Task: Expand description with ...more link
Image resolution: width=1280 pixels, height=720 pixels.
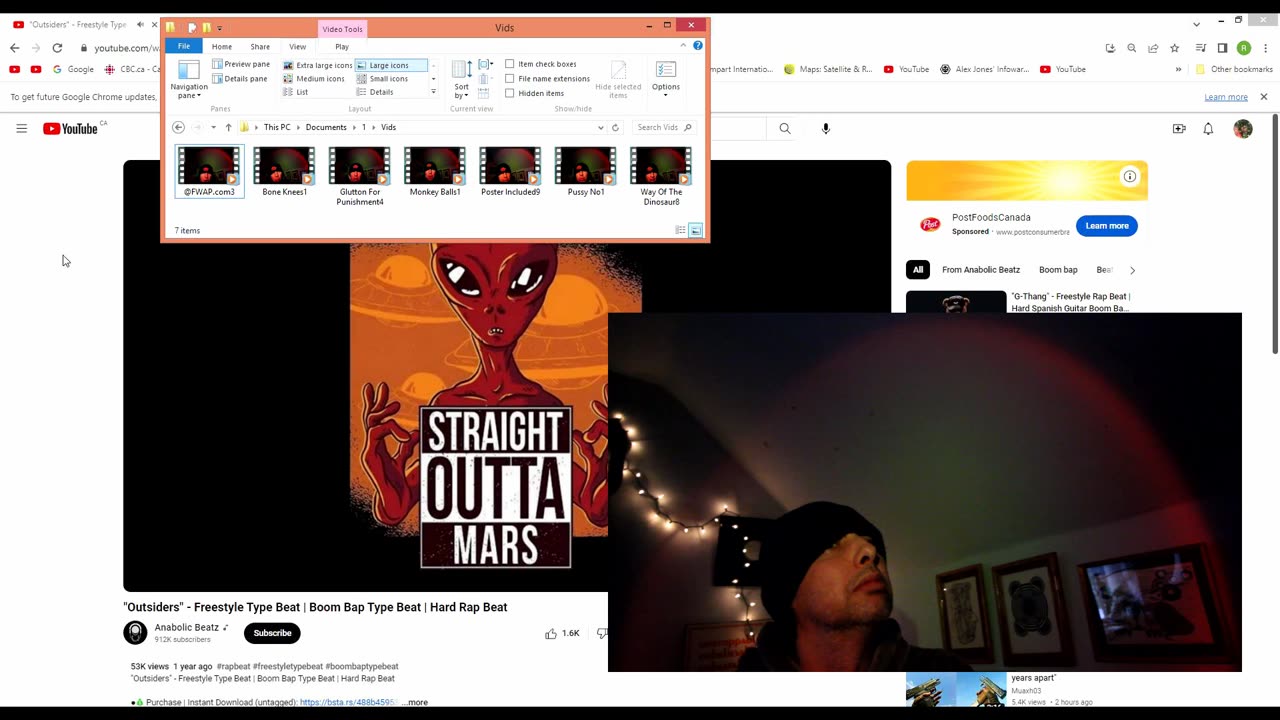Action: (x=415, y=702)
